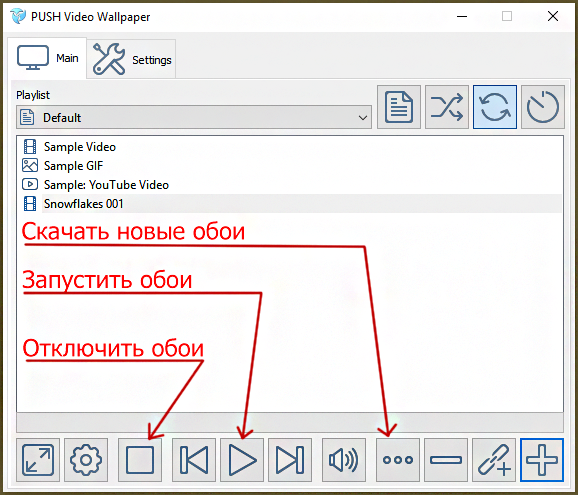Start wallpaper with the play button
Image resolution: width=578 pixels, height=495 pixels.
tap(242, 460)
